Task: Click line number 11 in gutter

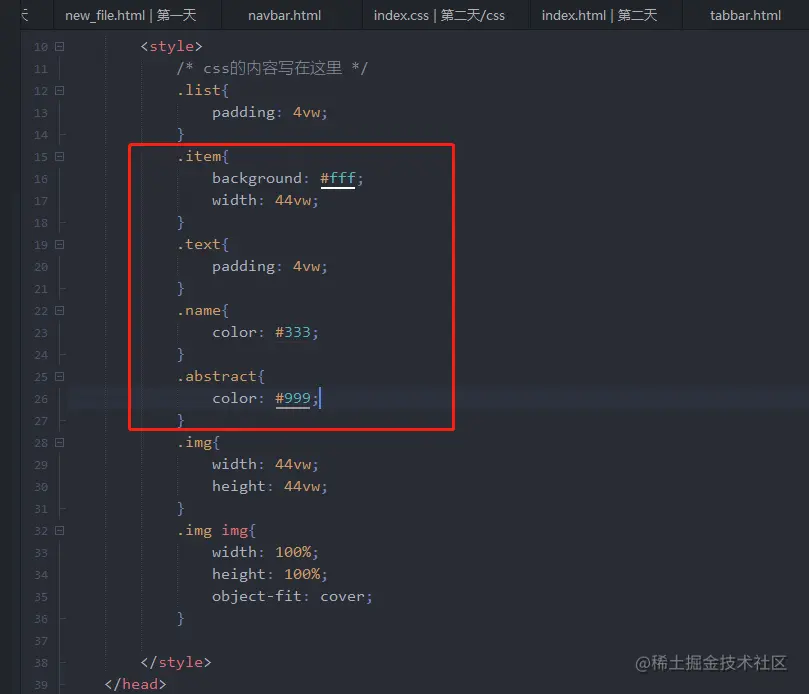Action: click(41, 69)
